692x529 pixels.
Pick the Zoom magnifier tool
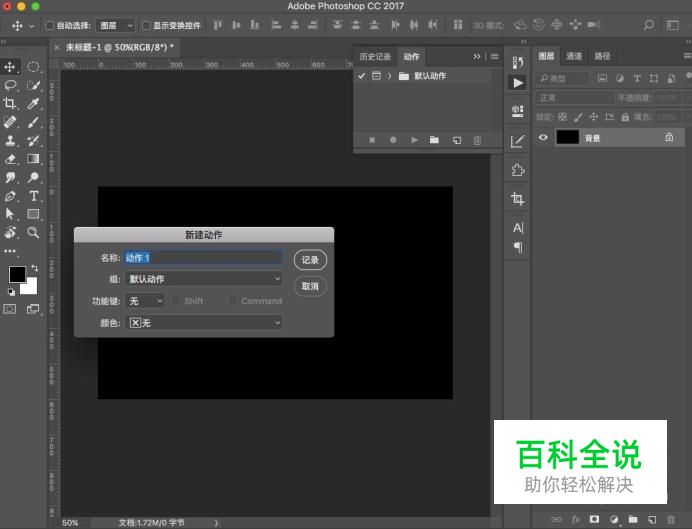click(34, 232)
